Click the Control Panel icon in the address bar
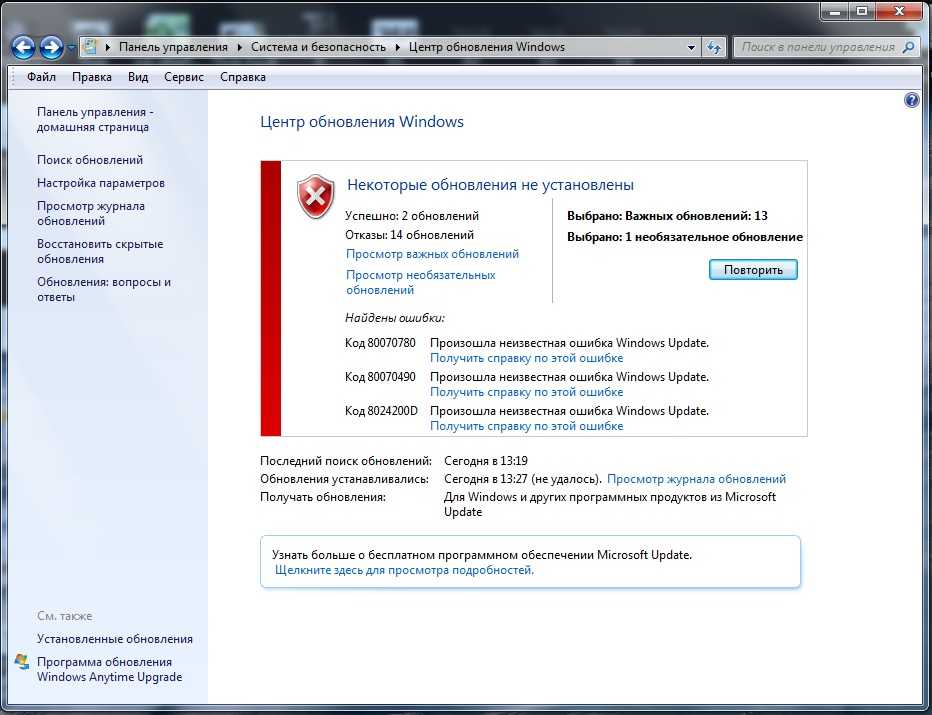932x715 pixels. 89,46
